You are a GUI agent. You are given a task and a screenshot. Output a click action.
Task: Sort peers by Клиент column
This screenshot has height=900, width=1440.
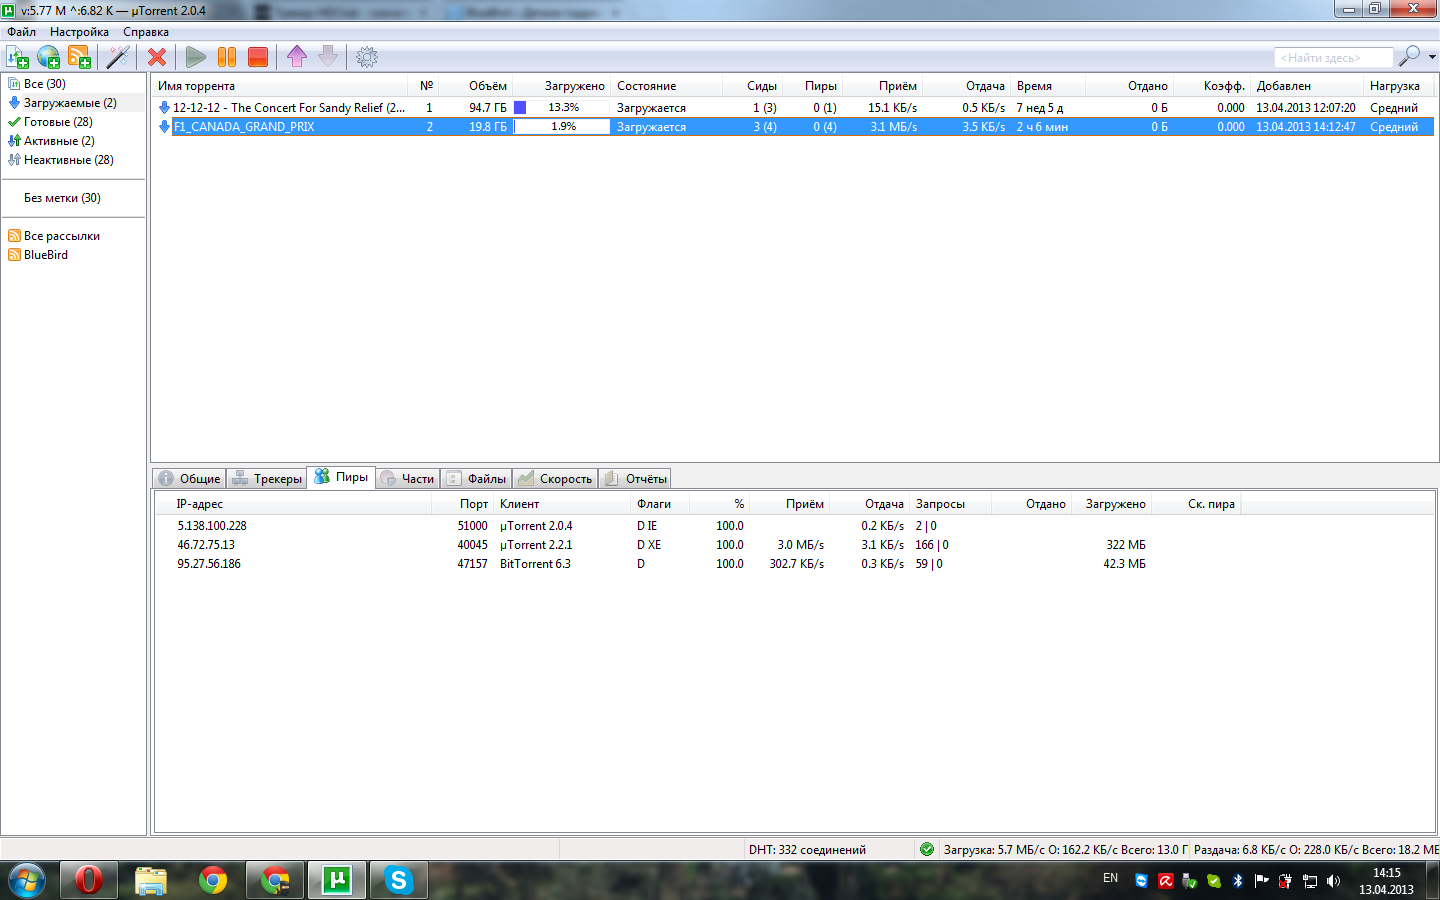[562, 504]
